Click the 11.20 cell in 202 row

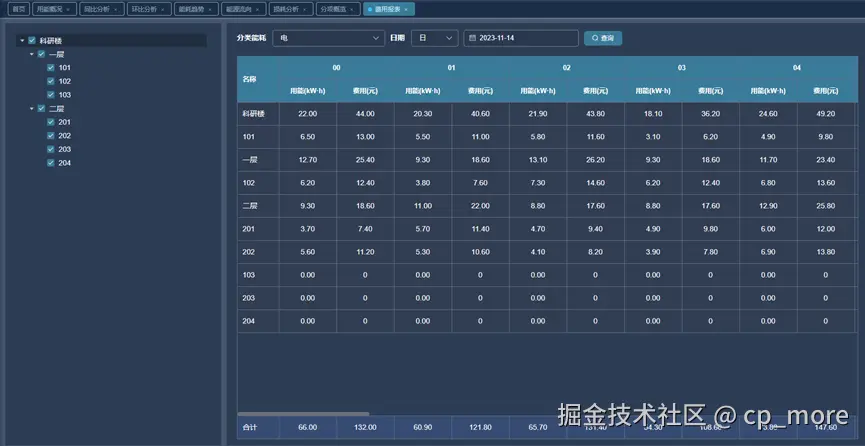point(365,252)
